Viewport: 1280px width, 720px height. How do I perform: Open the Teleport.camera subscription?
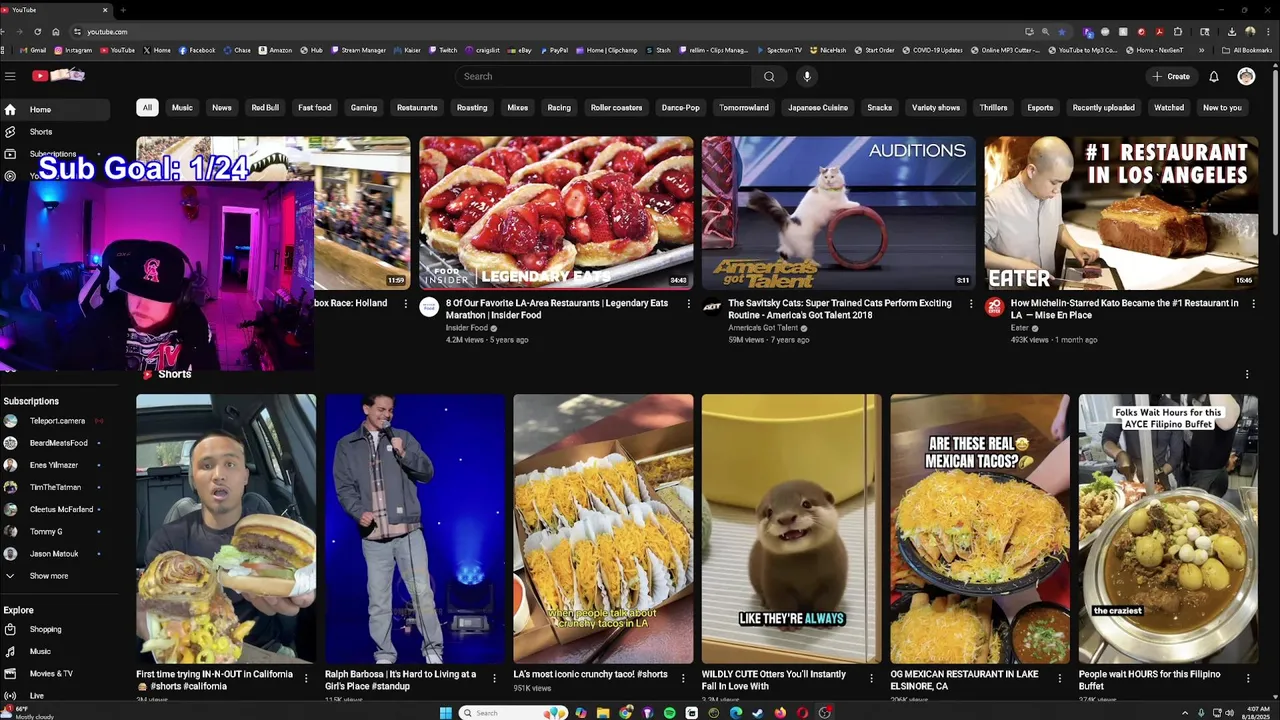pos(56,421)
